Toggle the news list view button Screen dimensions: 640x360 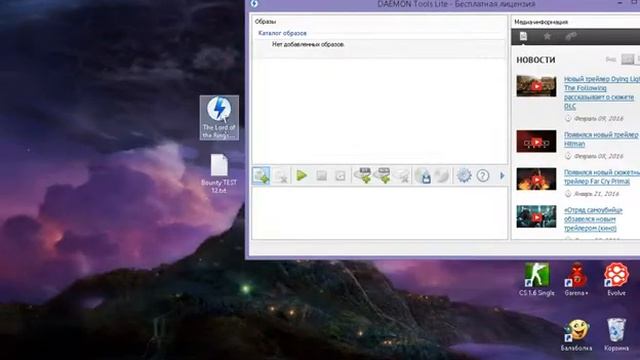[x=628, y=60]
